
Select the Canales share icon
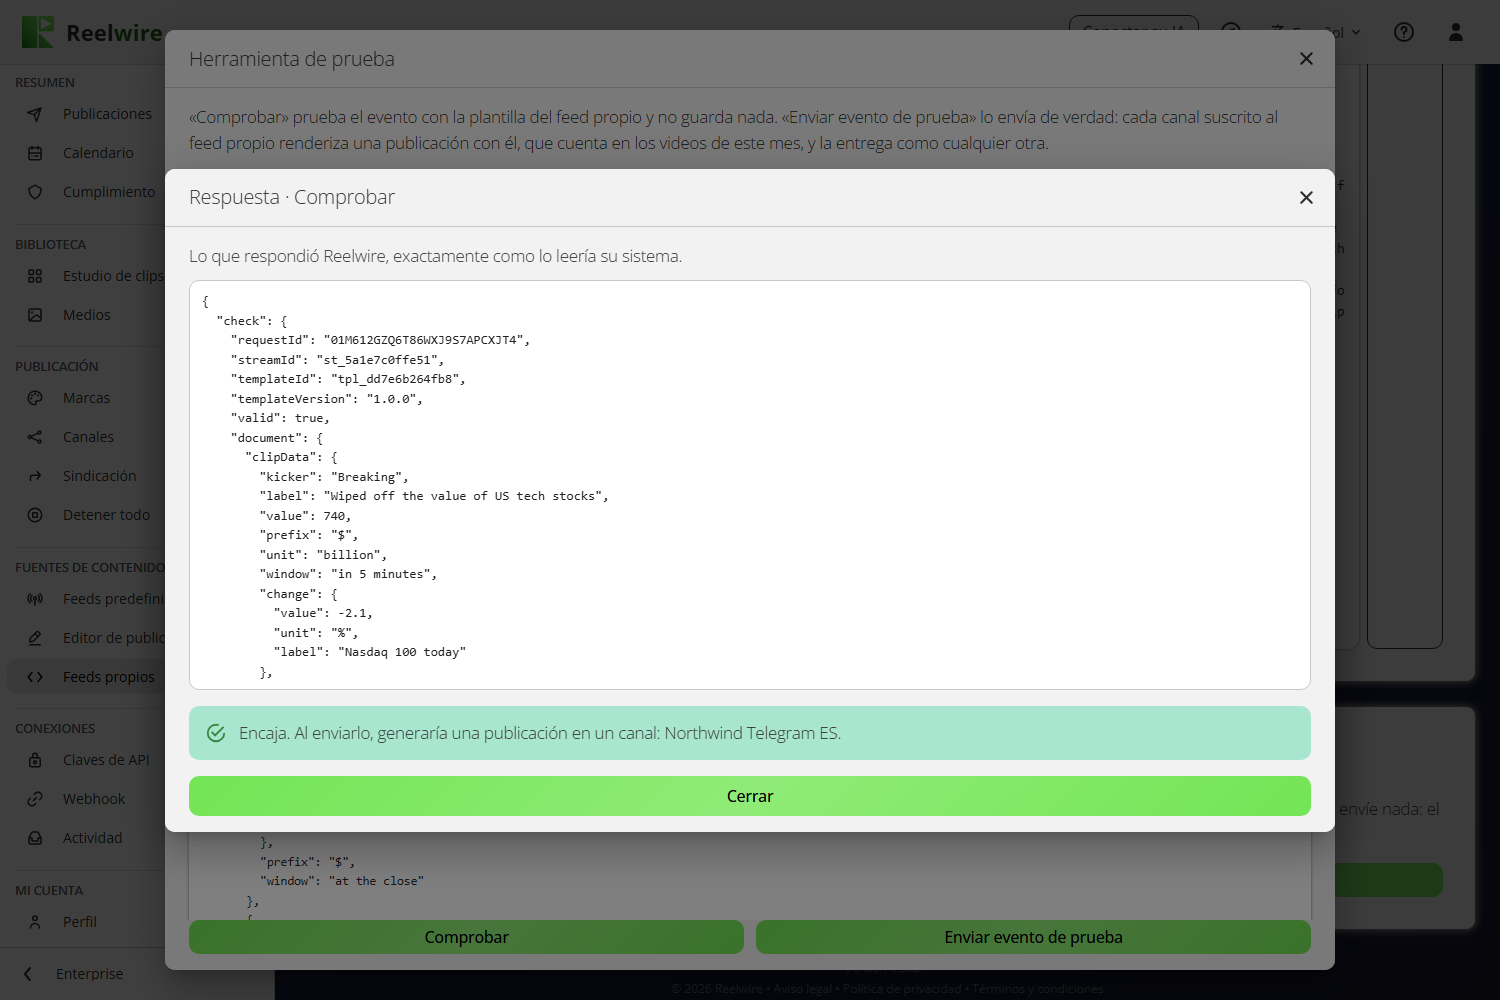[x=35, y=437]
